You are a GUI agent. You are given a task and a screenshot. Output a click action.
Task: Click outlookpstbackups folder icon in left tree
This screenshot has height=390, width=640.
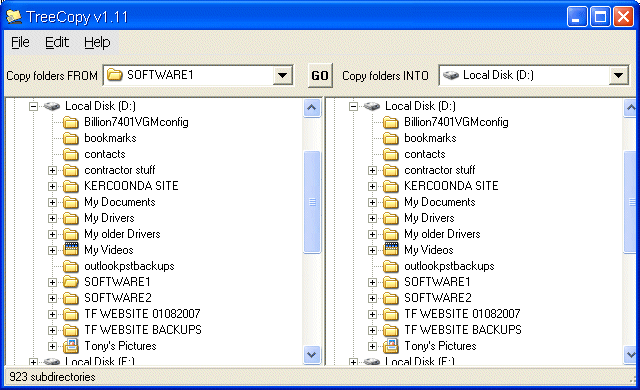pyautogui.click(x=71, y=266)
